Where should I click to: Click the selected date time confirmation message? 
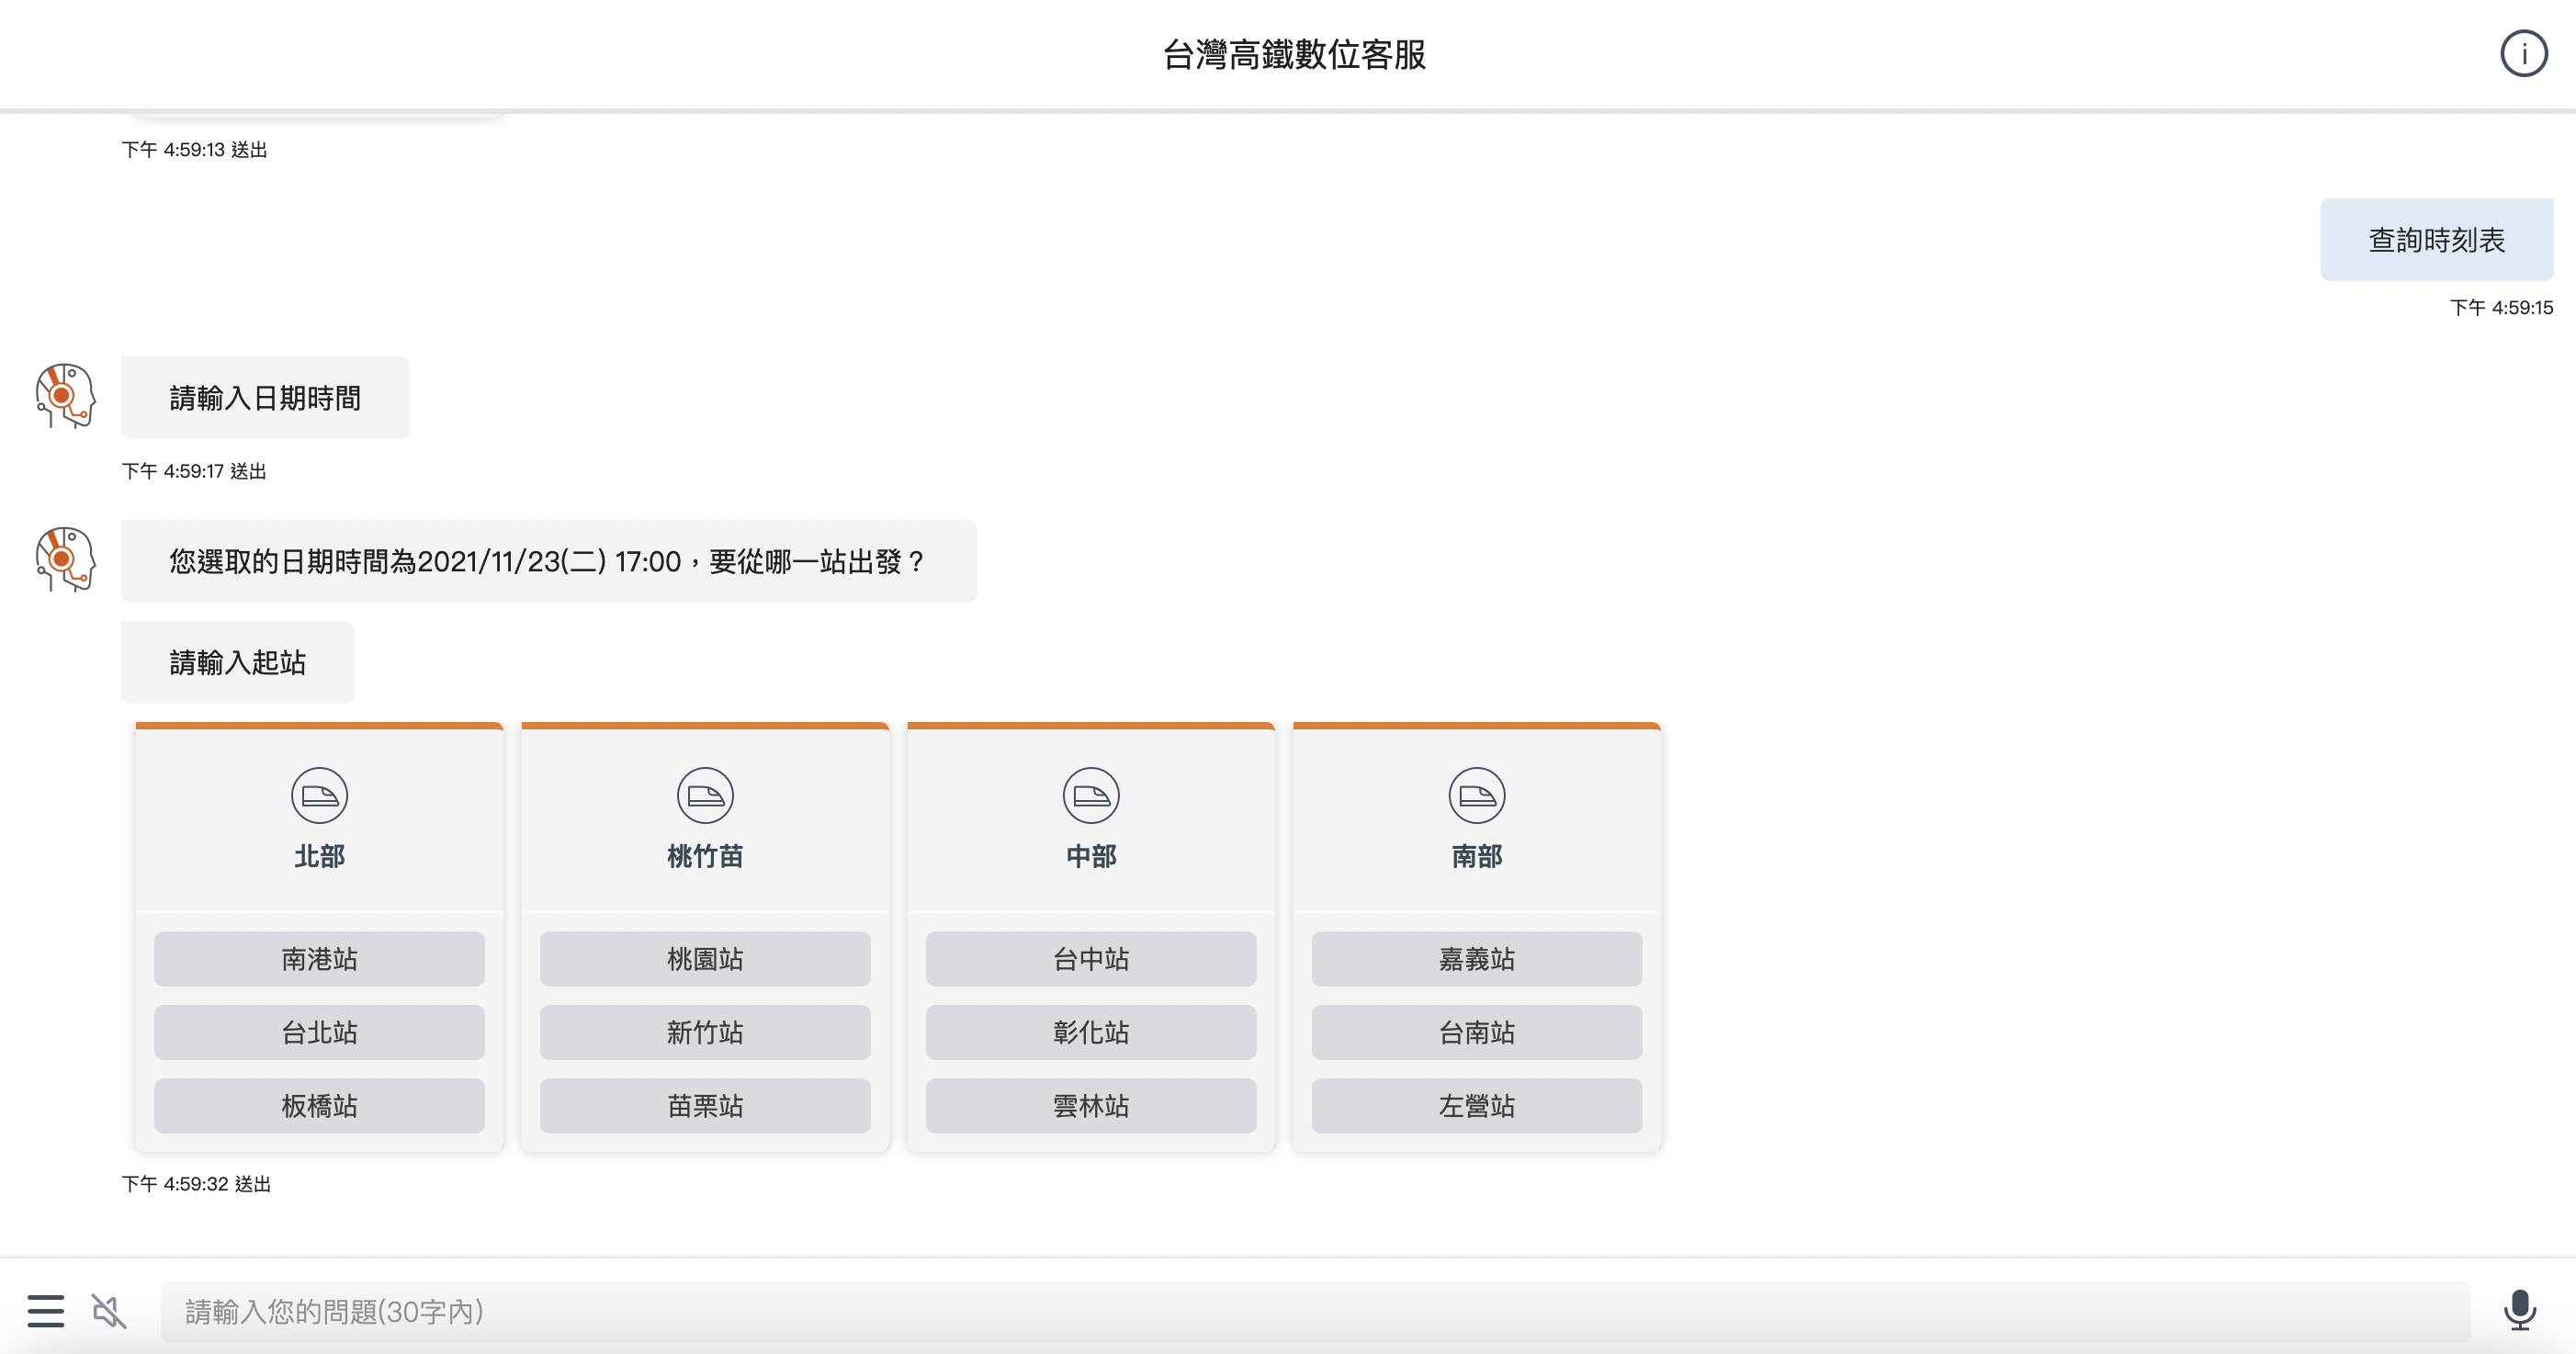tap(549, 561)
